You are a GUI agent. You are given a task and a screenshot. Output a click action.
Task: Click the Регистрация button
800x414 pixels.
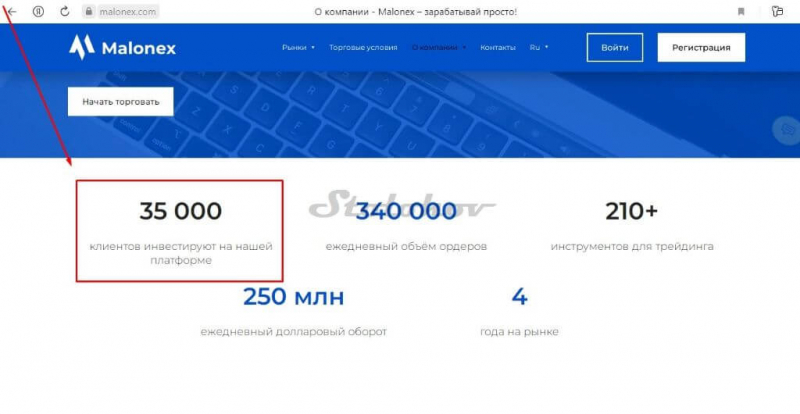click(701, 47)
